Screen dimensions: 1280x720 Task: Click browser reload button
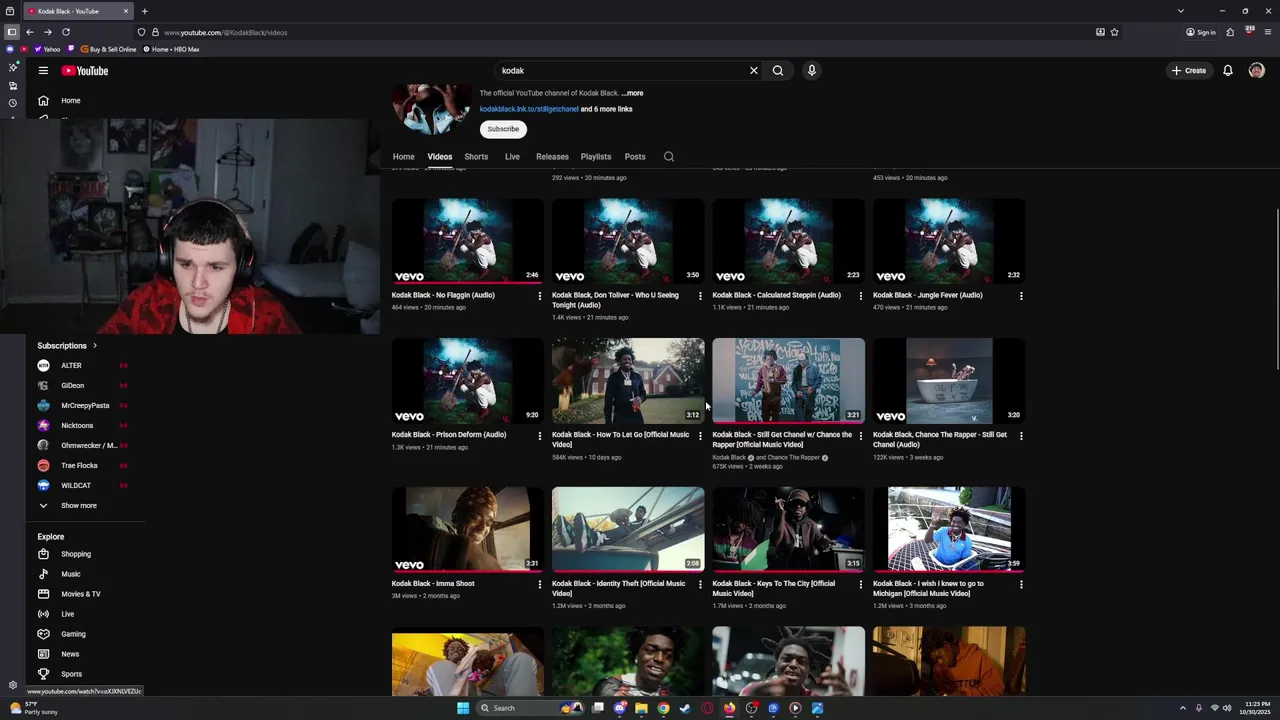[x=66, y=32]
